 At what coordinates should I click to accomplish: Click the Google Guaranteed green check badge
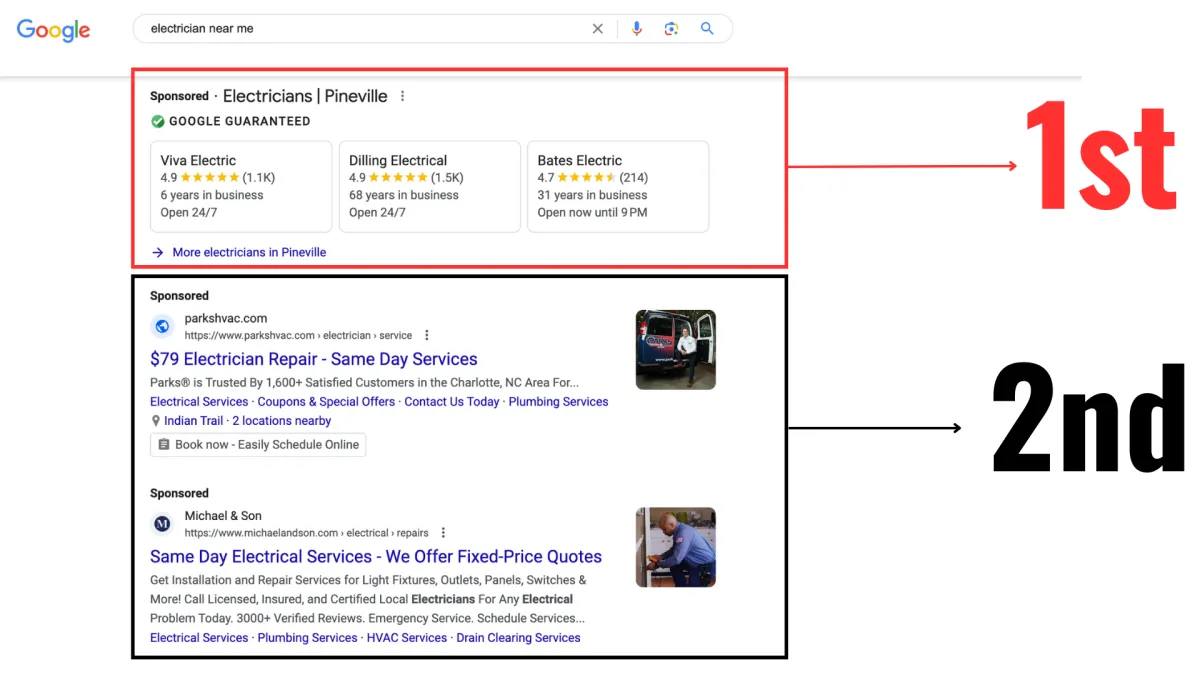click(158, 122)
